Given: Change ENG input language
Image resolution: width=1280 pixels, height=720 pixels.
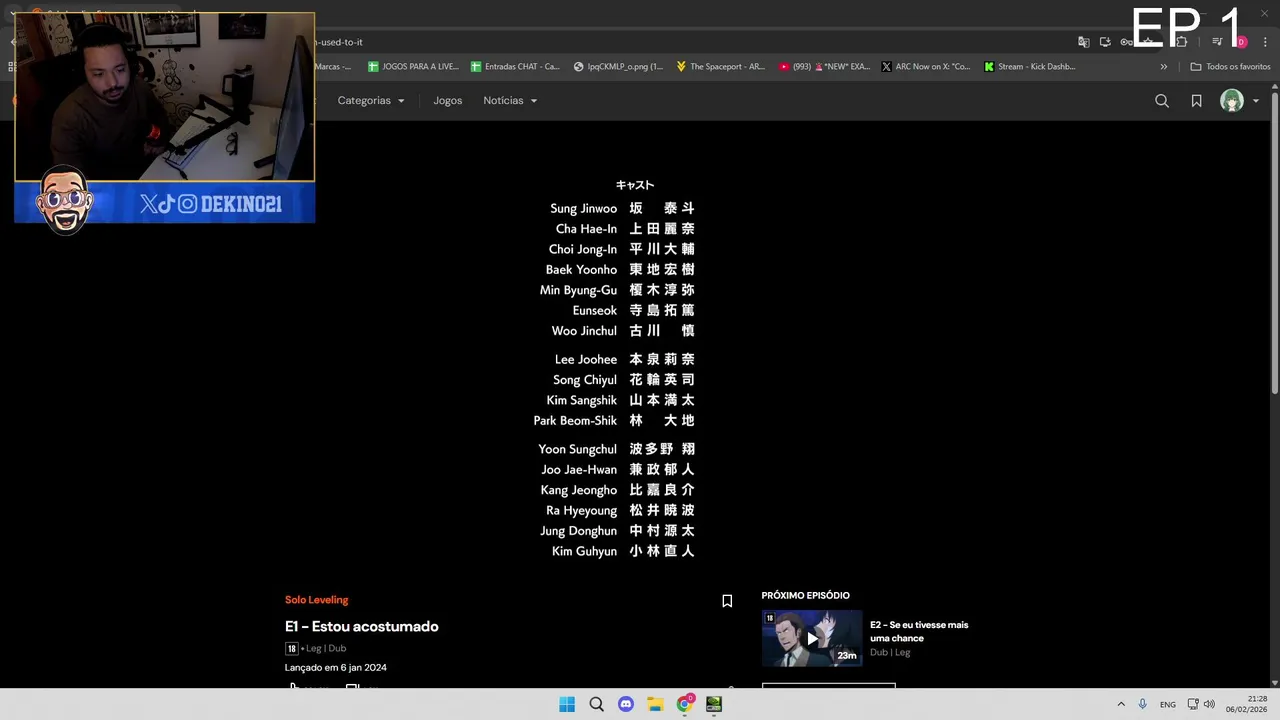Looking at the screenshot, I should (x=1168, y=705).
